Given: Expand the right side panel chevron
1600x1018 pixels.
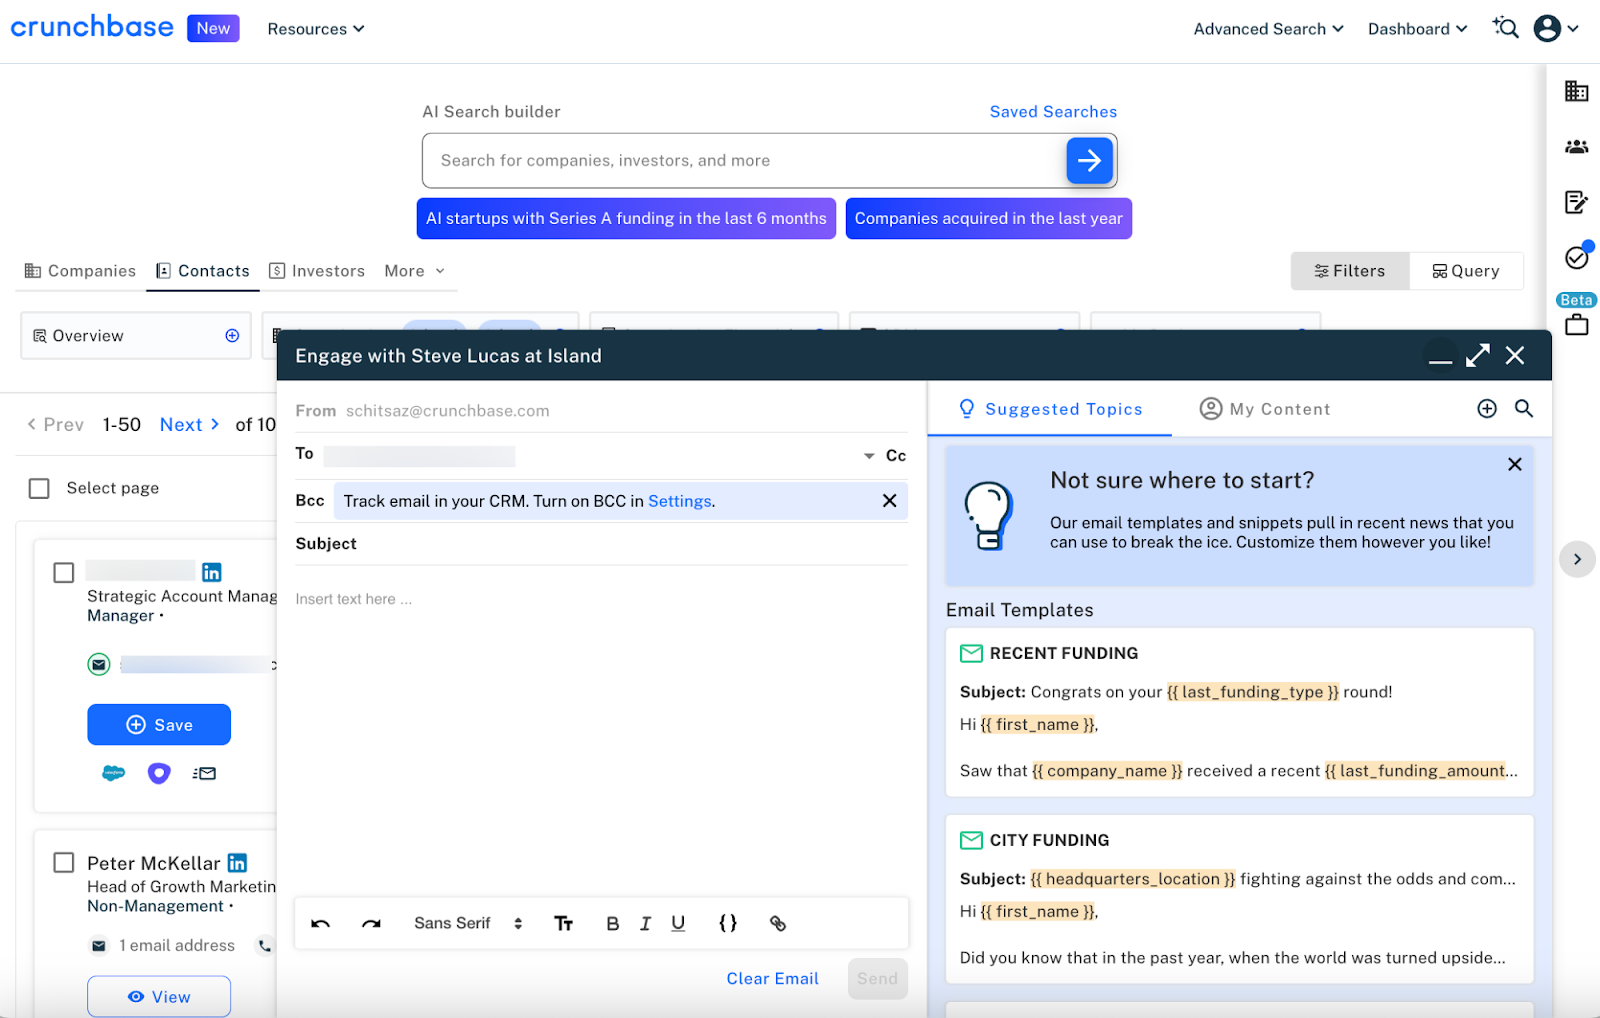Looking at the screenshot, I should pos(1577,559).
